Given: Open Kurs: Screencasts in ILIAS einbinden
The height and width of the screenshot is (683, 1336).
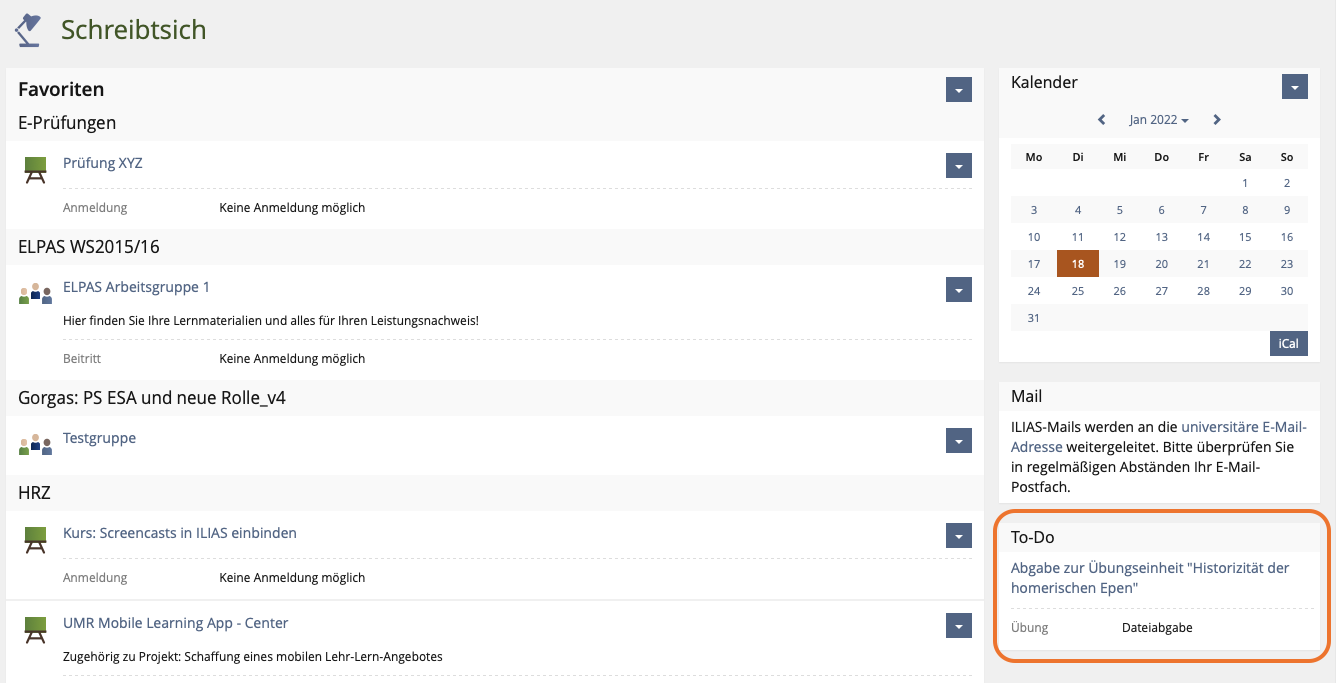Looking at the screenshot, I should pyautogui.click(x=179, y=533).
